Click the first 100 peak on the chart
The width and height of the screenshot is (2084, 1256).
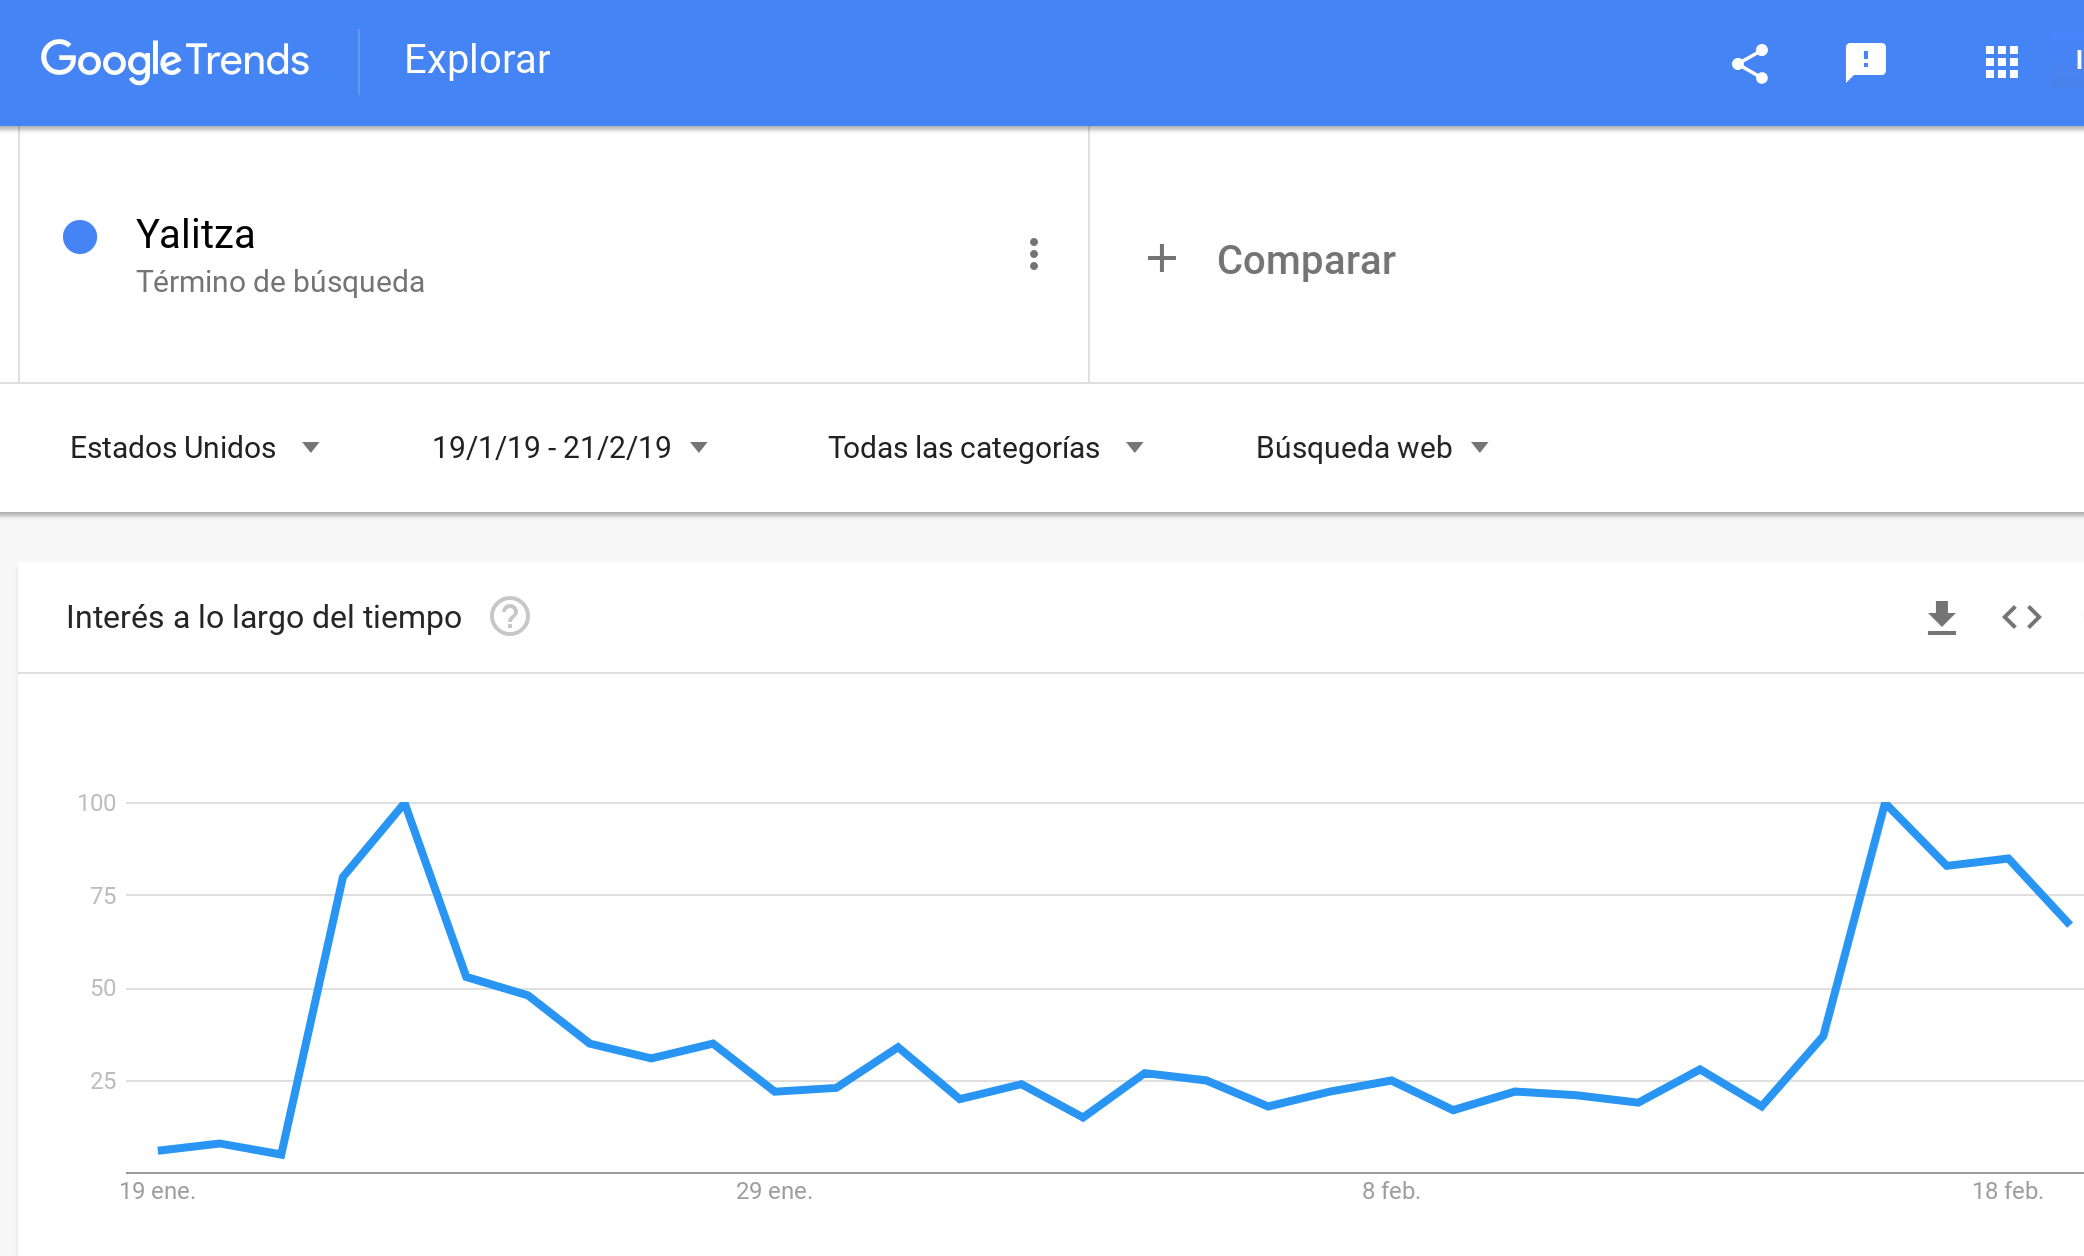(404, 803)
